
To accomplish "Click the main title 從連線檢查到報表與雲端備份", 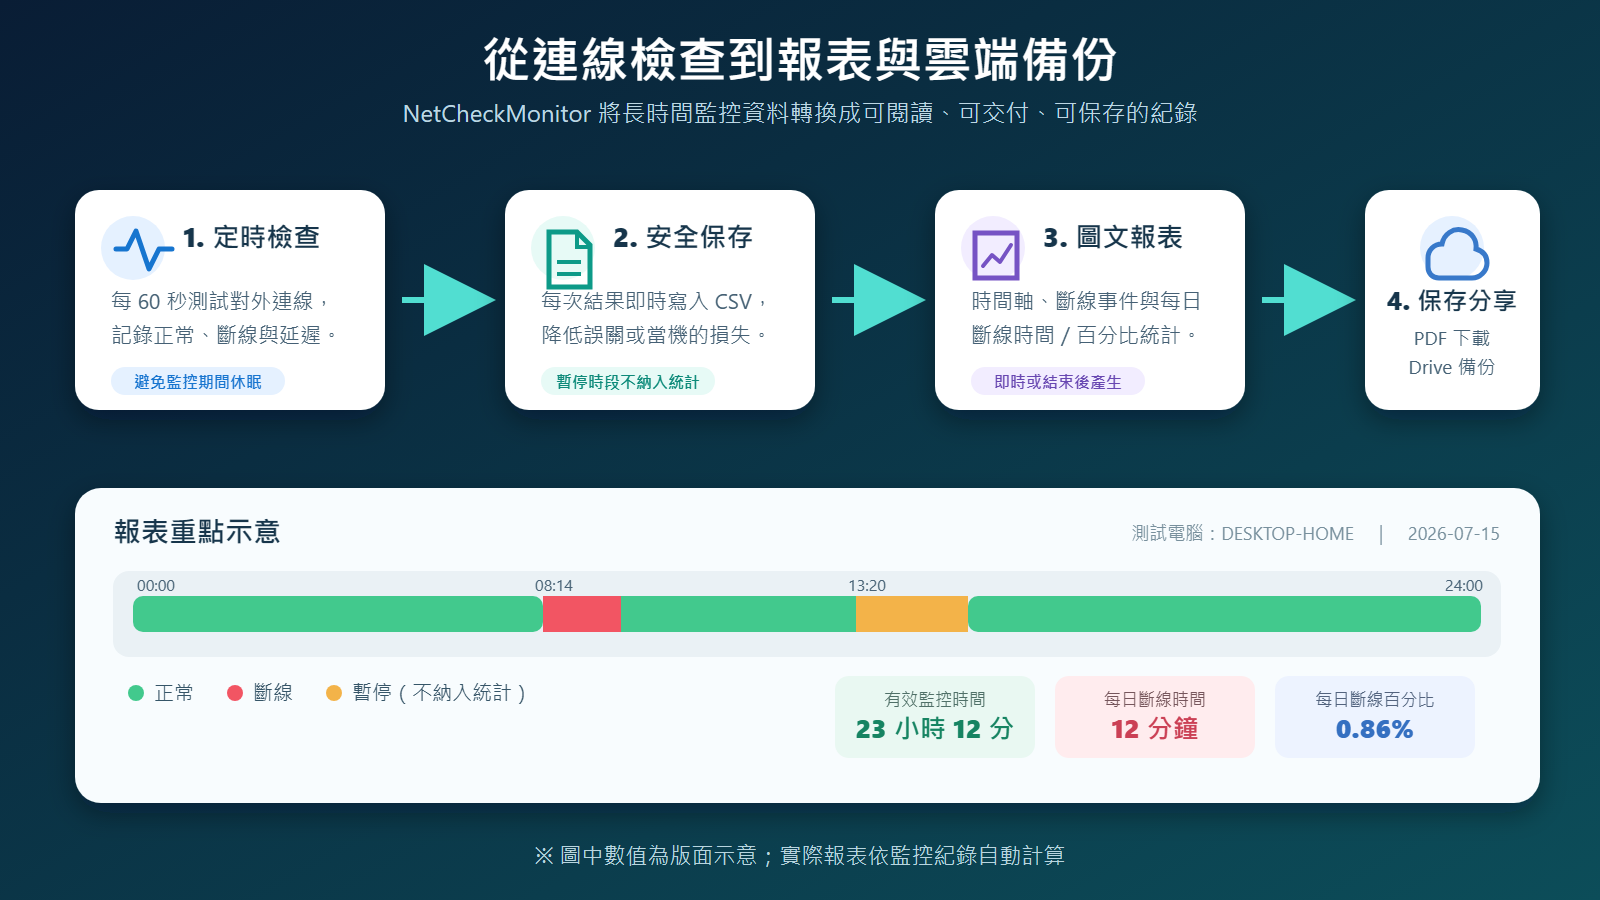I will (800, 60).
